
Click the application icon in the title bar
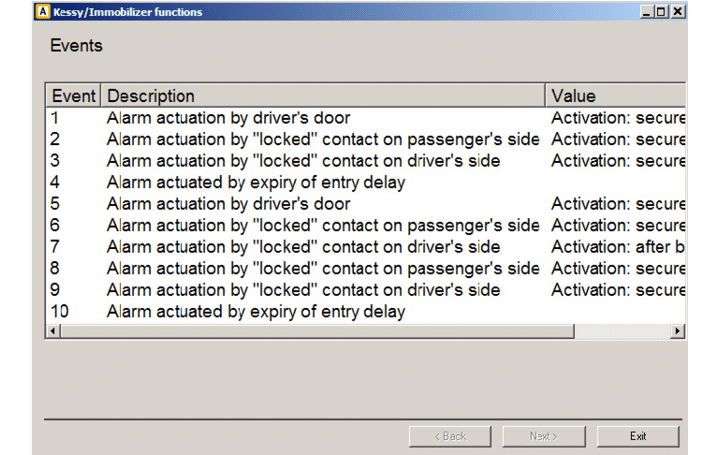pos(42,12)
